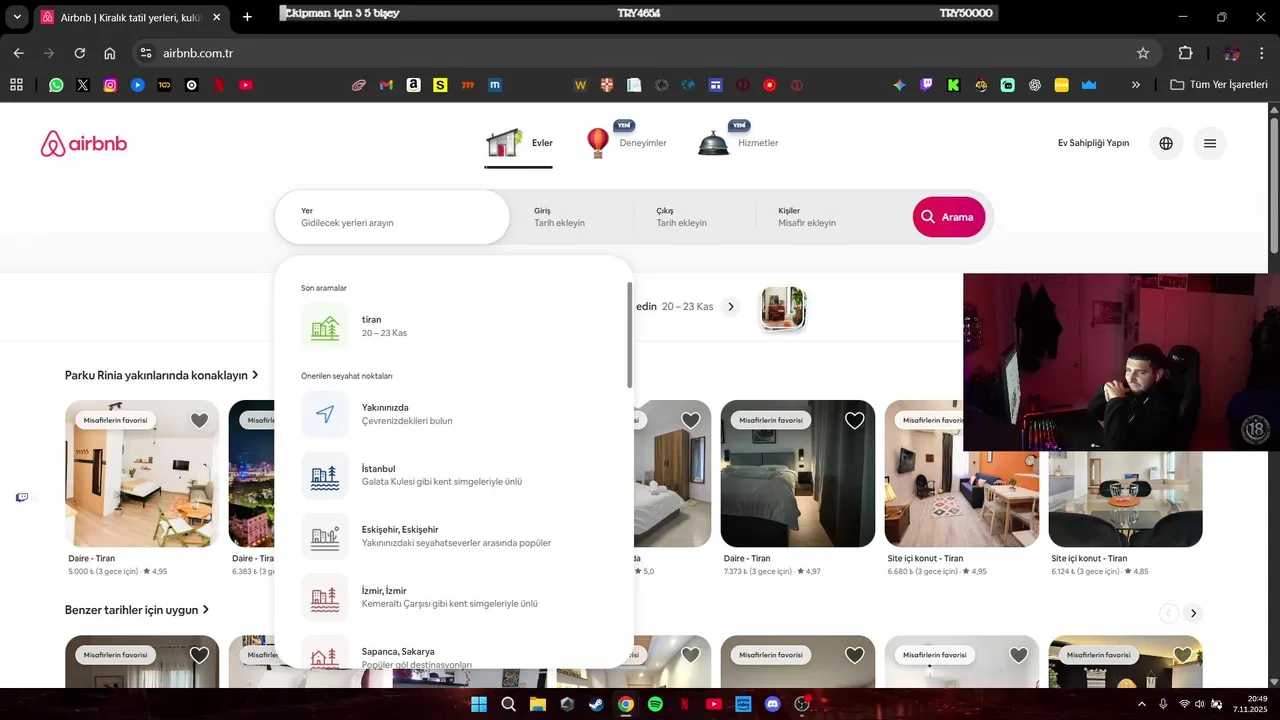Show hidden bookmarks overflow chevron
Image resolution: width=1280 pixels, height=720 pixels.
coord(1135,85)
